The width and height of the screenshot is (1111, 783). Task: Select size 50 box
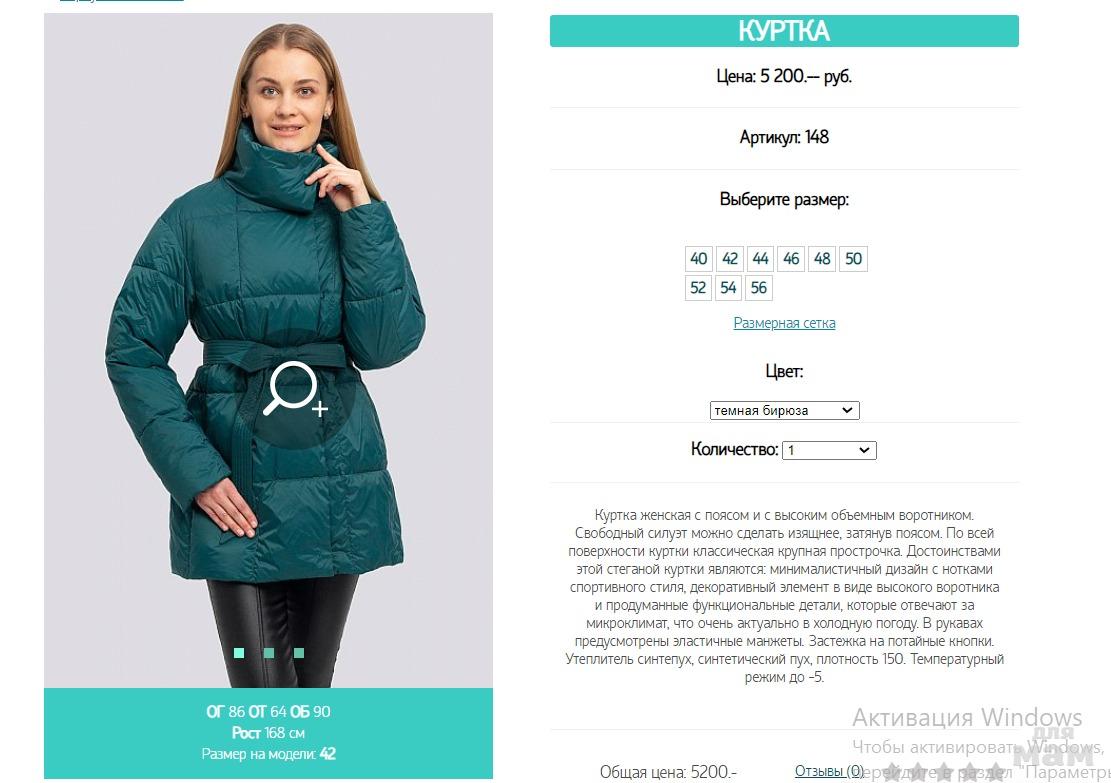pos(853,259)
